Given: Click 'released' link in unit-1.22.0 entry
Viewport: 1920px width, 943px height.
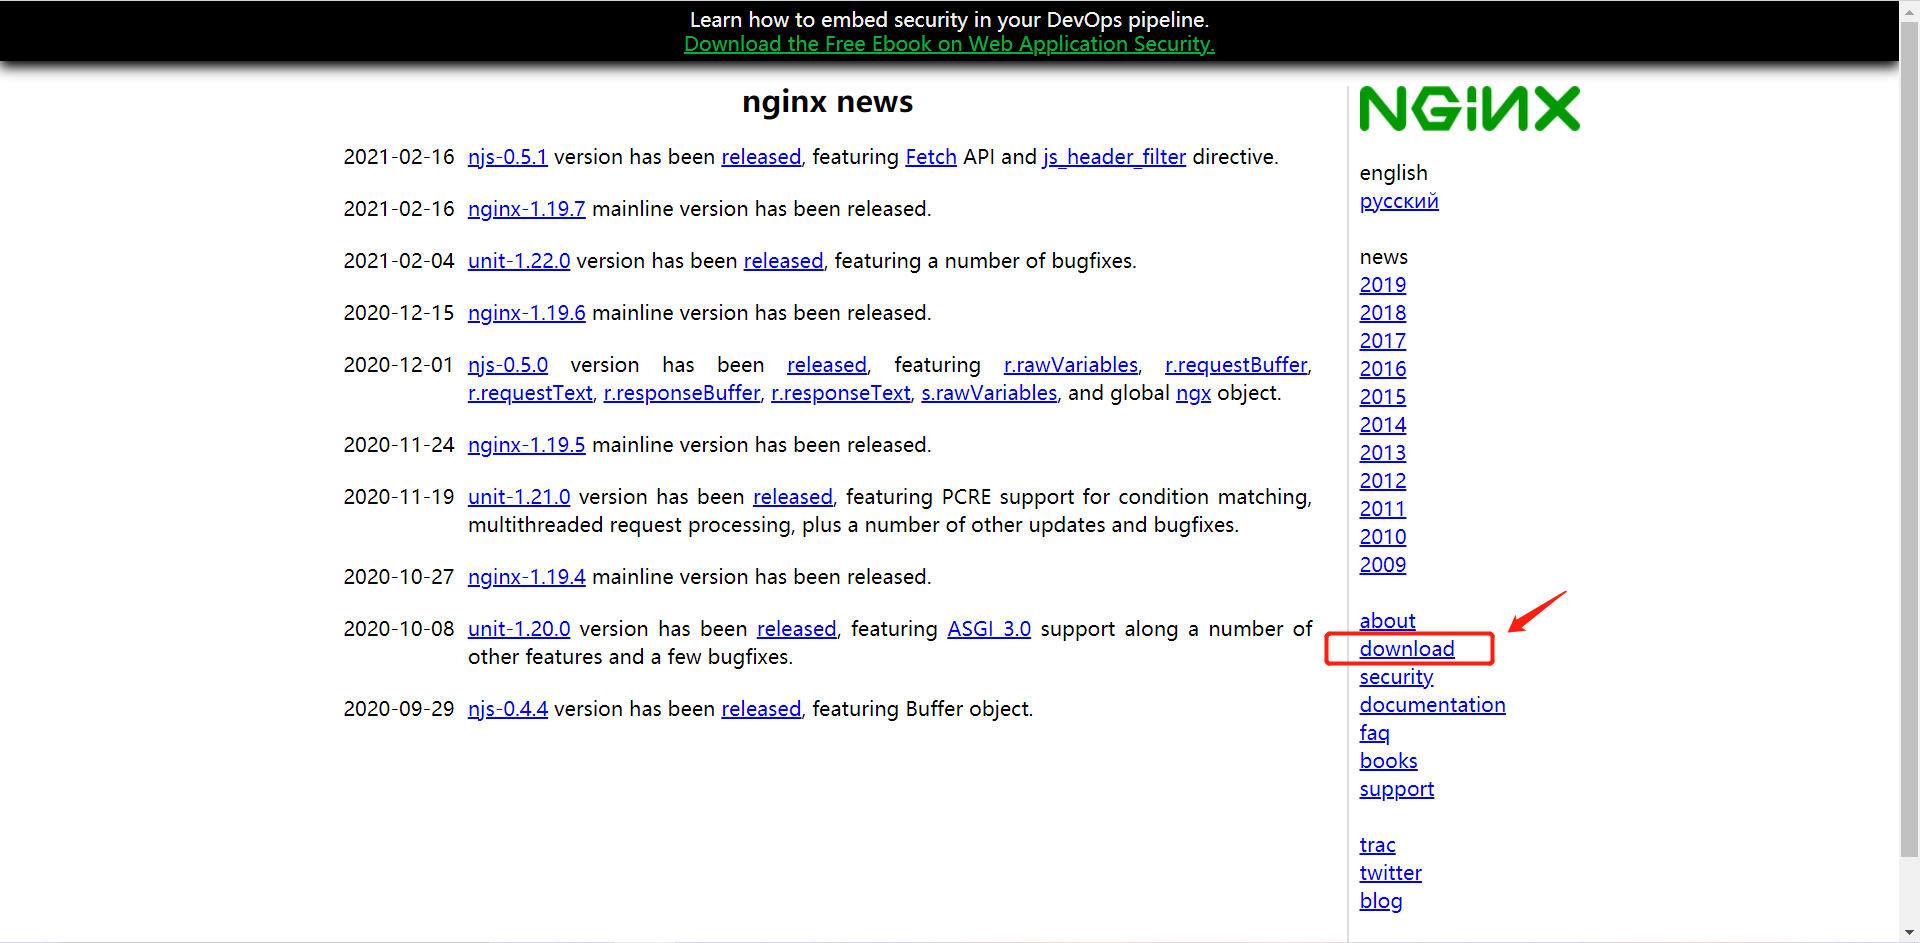Looking at the screenshot, I should pyautogui.click(x=783, y=261).
